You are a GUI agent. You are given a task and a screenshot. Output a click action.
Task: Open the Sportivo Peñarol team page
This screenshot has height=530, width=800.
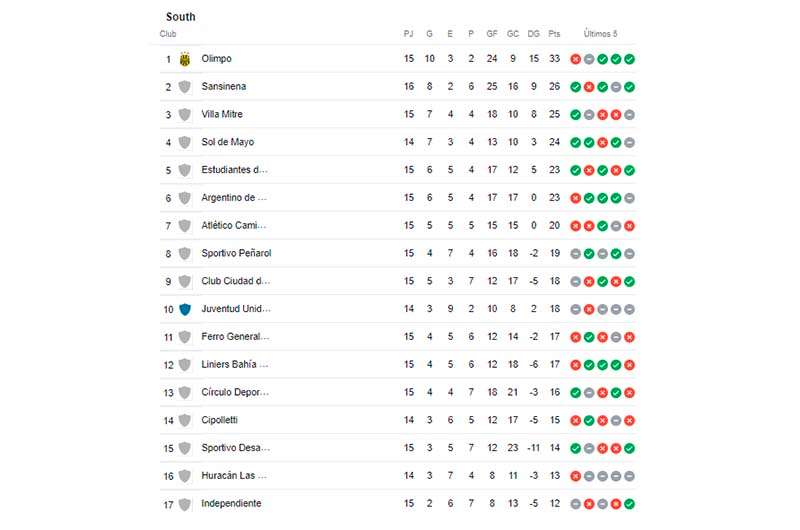pyautogui.click(x=236, y=253)
